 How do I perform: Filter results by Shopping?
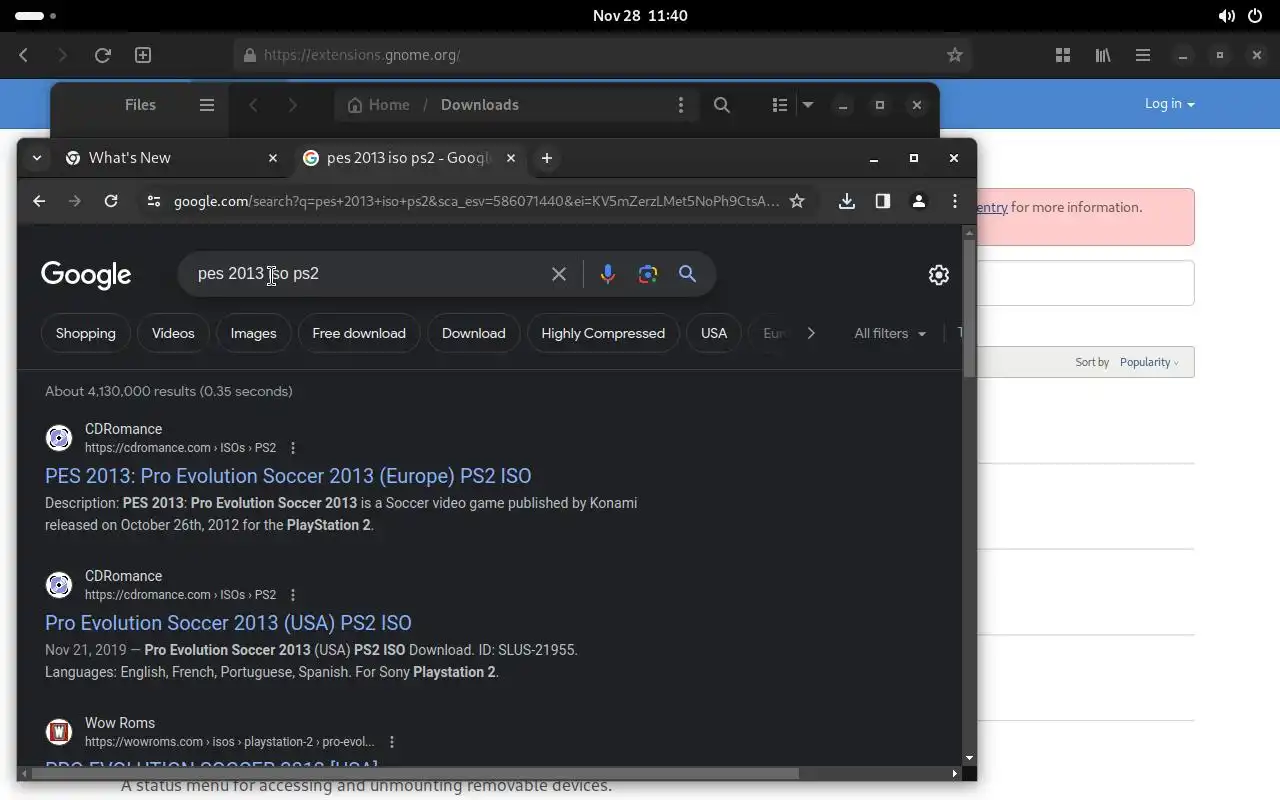(86, 333)
